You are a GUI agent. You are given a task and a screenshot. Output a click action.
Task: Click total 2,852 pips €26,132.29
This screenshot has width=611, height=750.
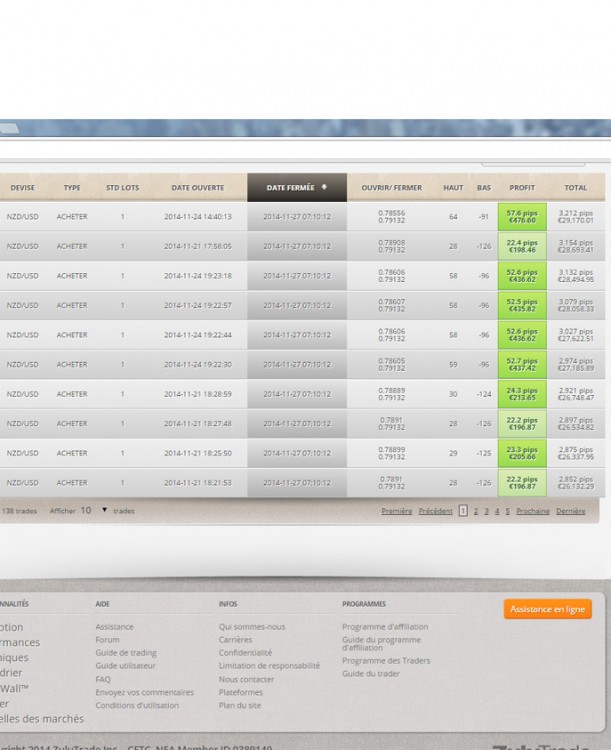[x=576, y=483]
